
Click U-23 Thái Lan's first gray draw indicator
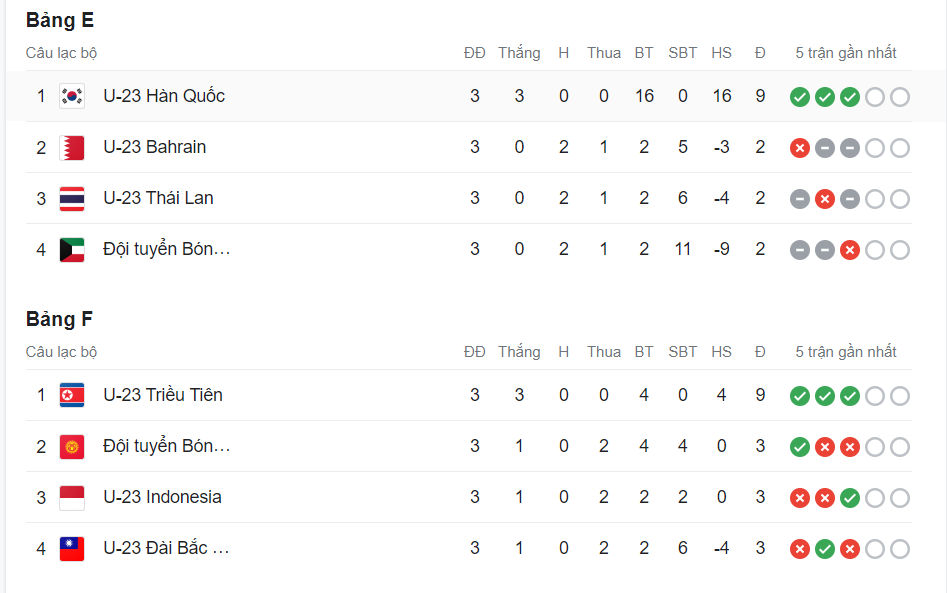tap(799, 199)
